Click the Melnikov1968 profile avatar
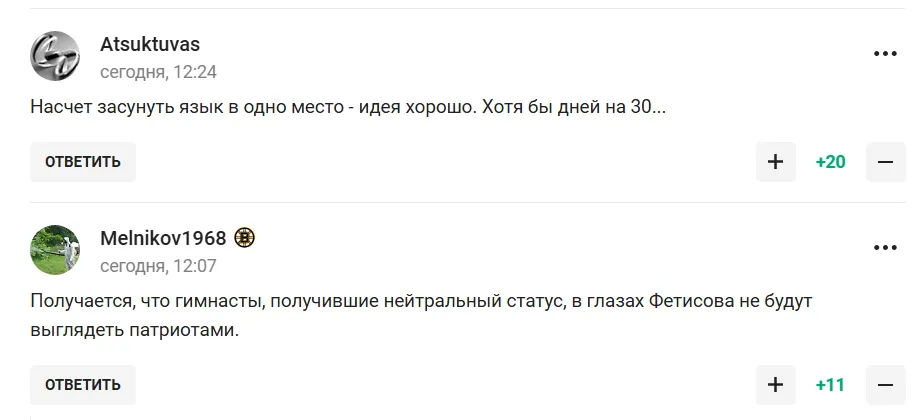The image size is (920, 420). [x=55, y=250]
